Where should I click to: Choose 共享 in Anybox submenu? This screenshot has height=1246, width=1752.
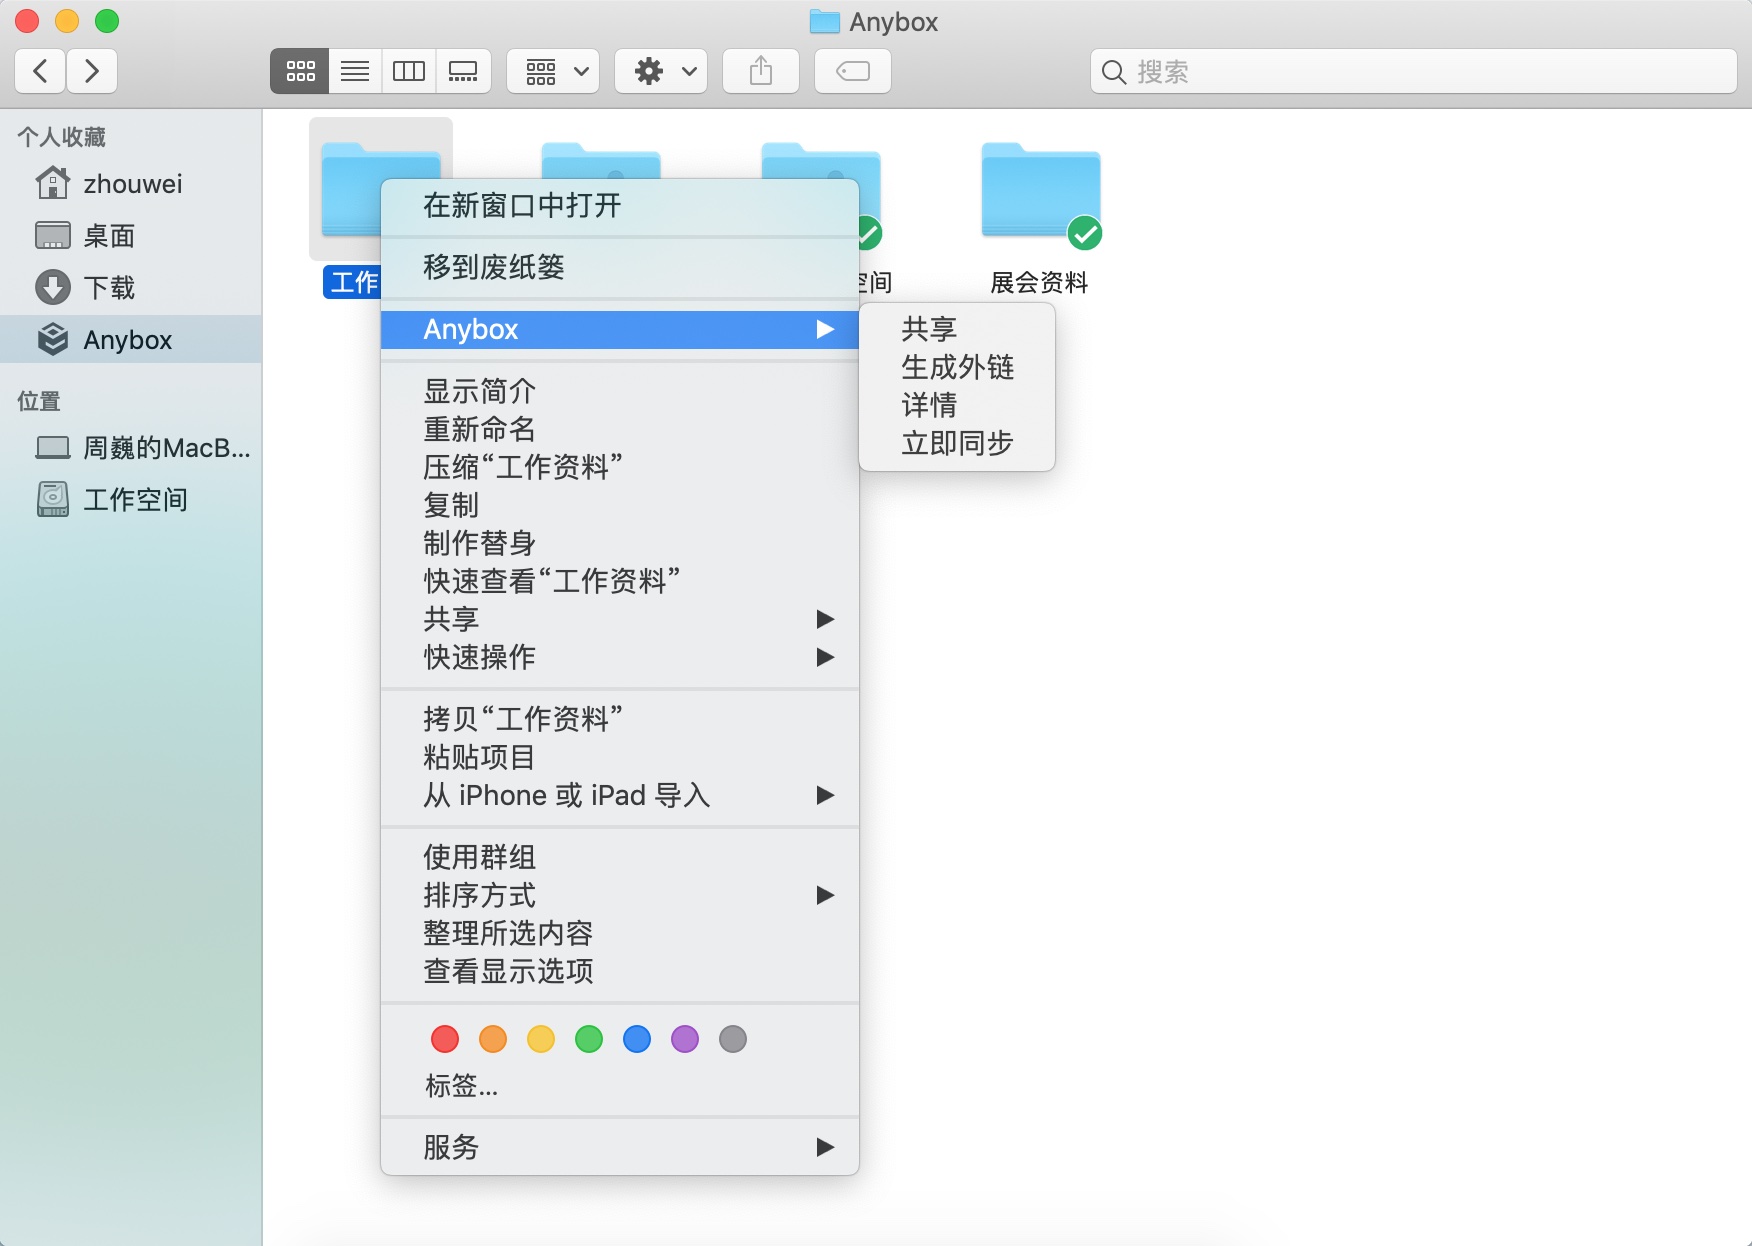click(957, 329)
